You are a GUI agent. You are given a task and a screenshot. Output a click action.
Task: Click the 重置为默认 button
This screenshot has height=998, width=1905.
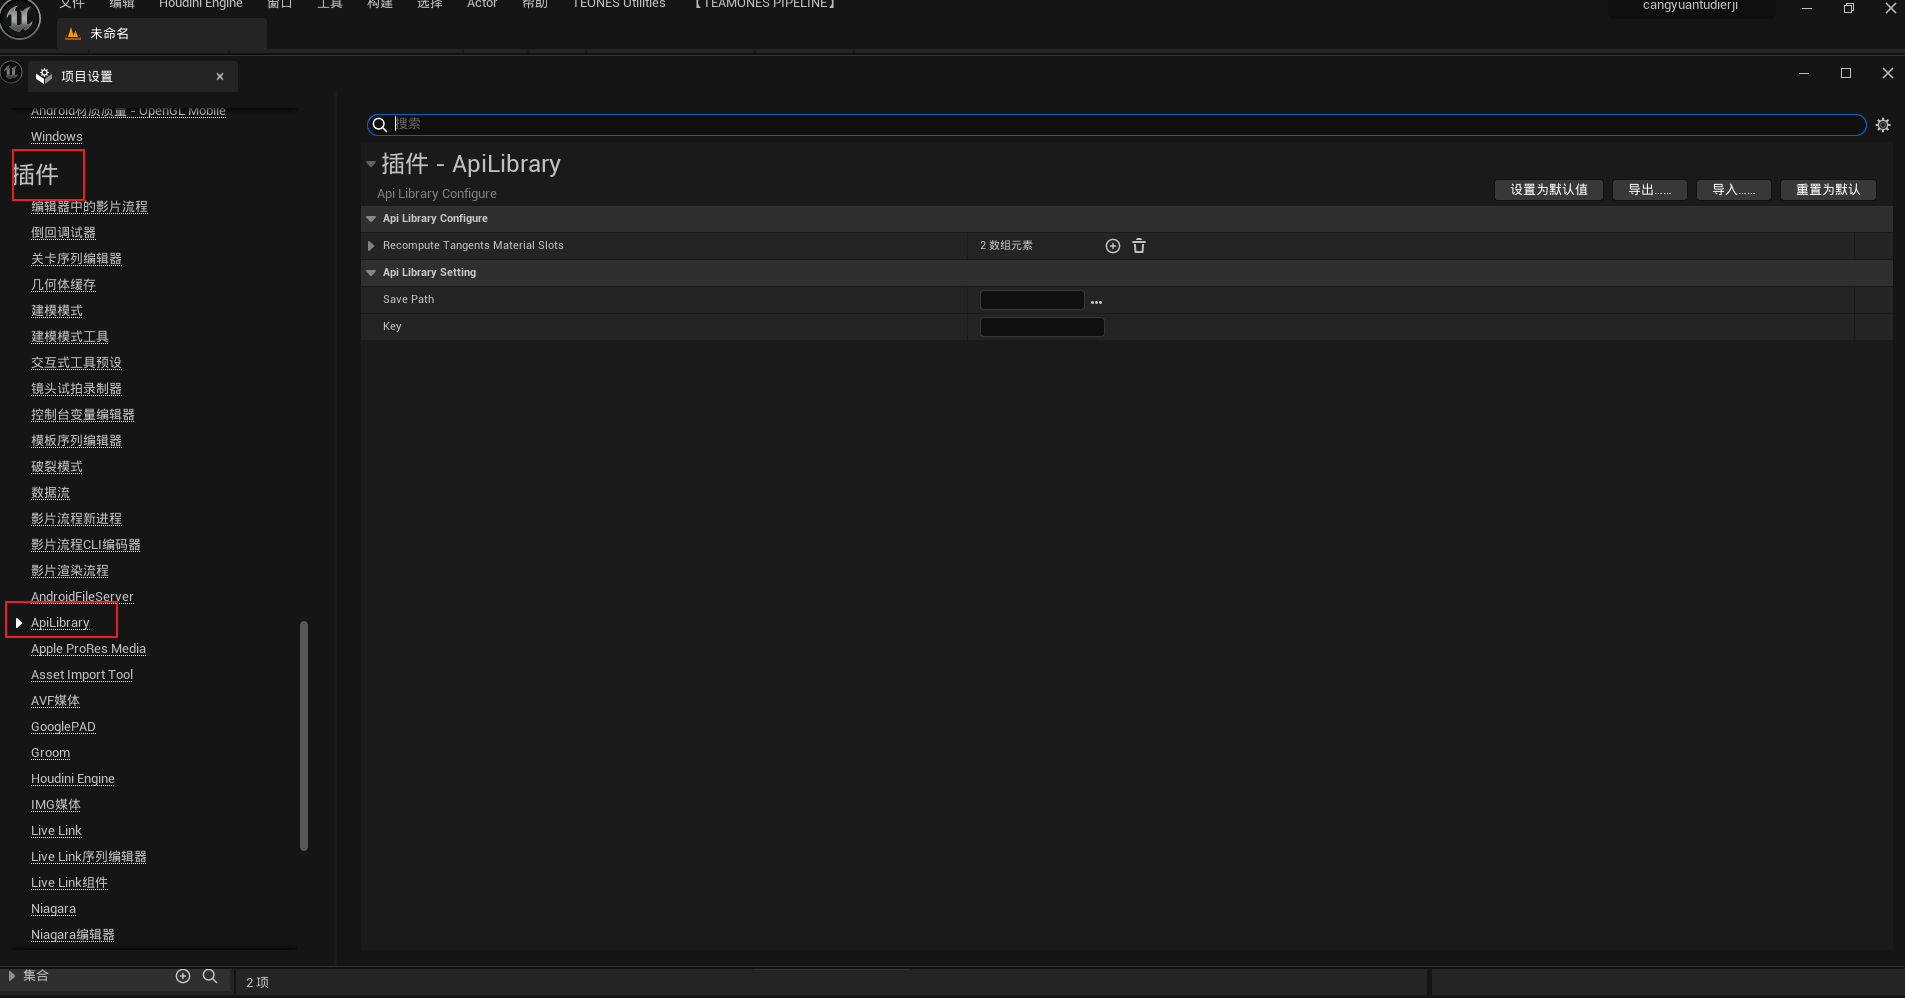tap(1828, 190)
